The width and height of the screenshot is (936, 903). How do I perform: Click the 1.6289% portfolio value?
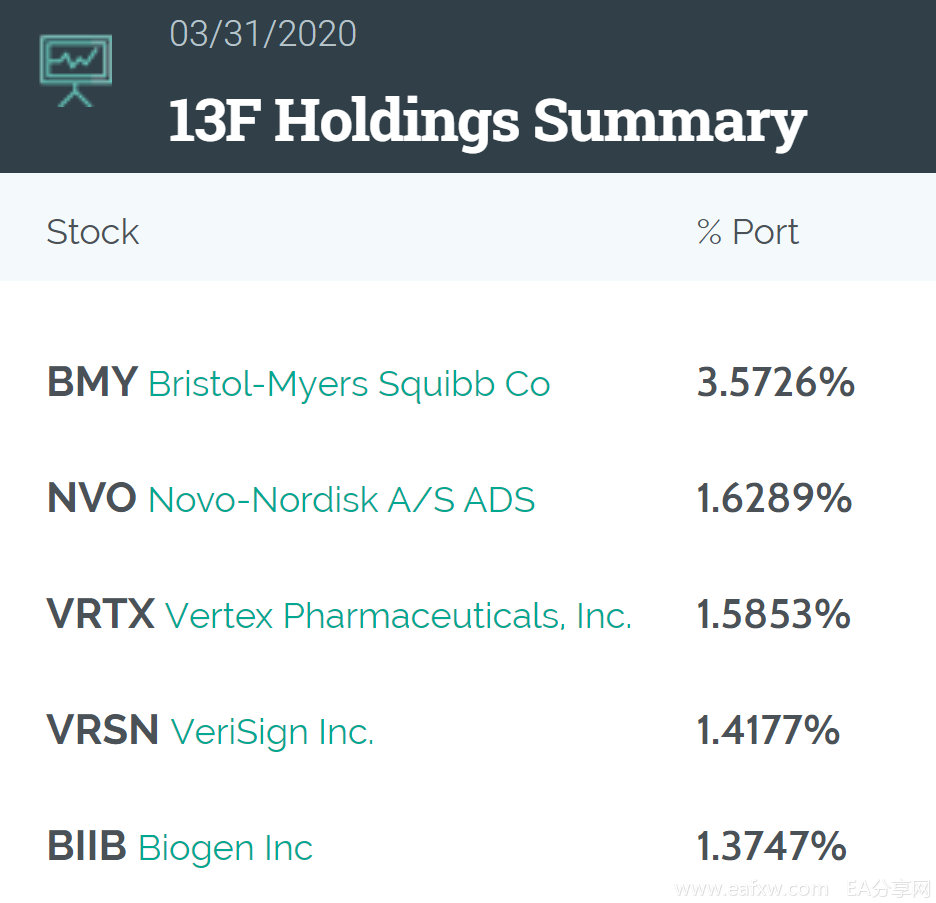774,498
